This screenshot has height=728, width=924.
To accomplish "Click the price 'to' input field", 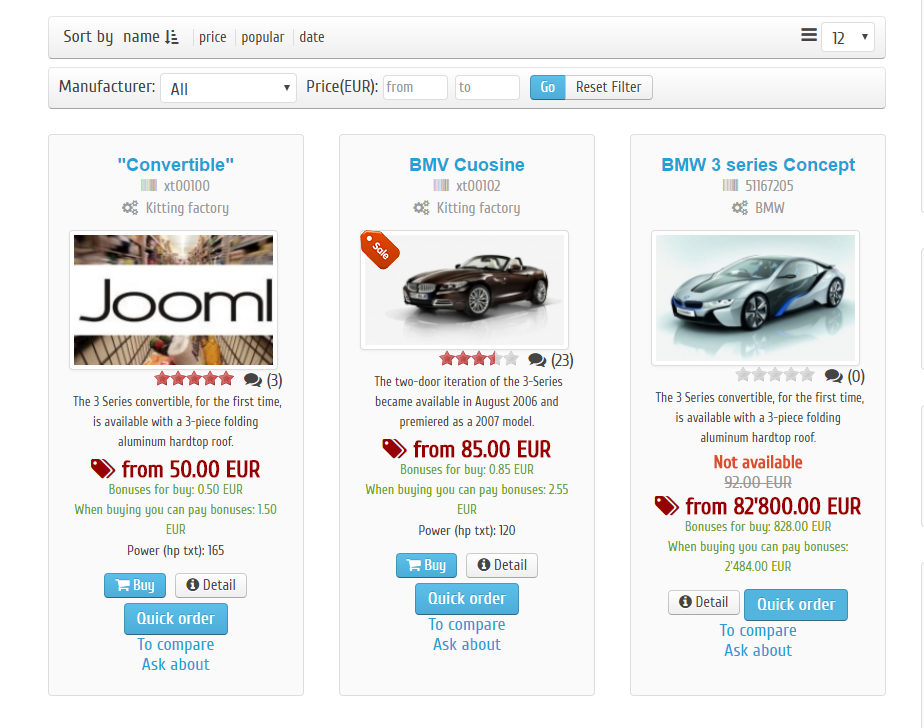I will 487,87.
